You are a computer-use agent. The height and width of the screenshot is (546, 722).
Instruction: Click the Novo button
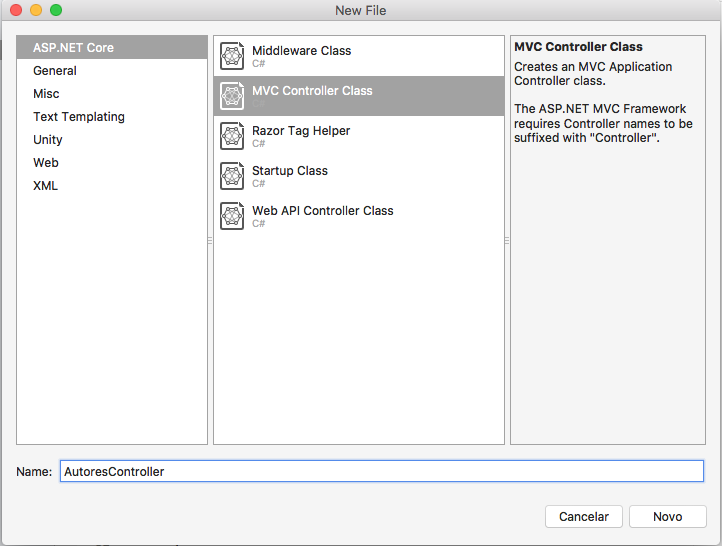pyautogui.click(x=667, y=517)
